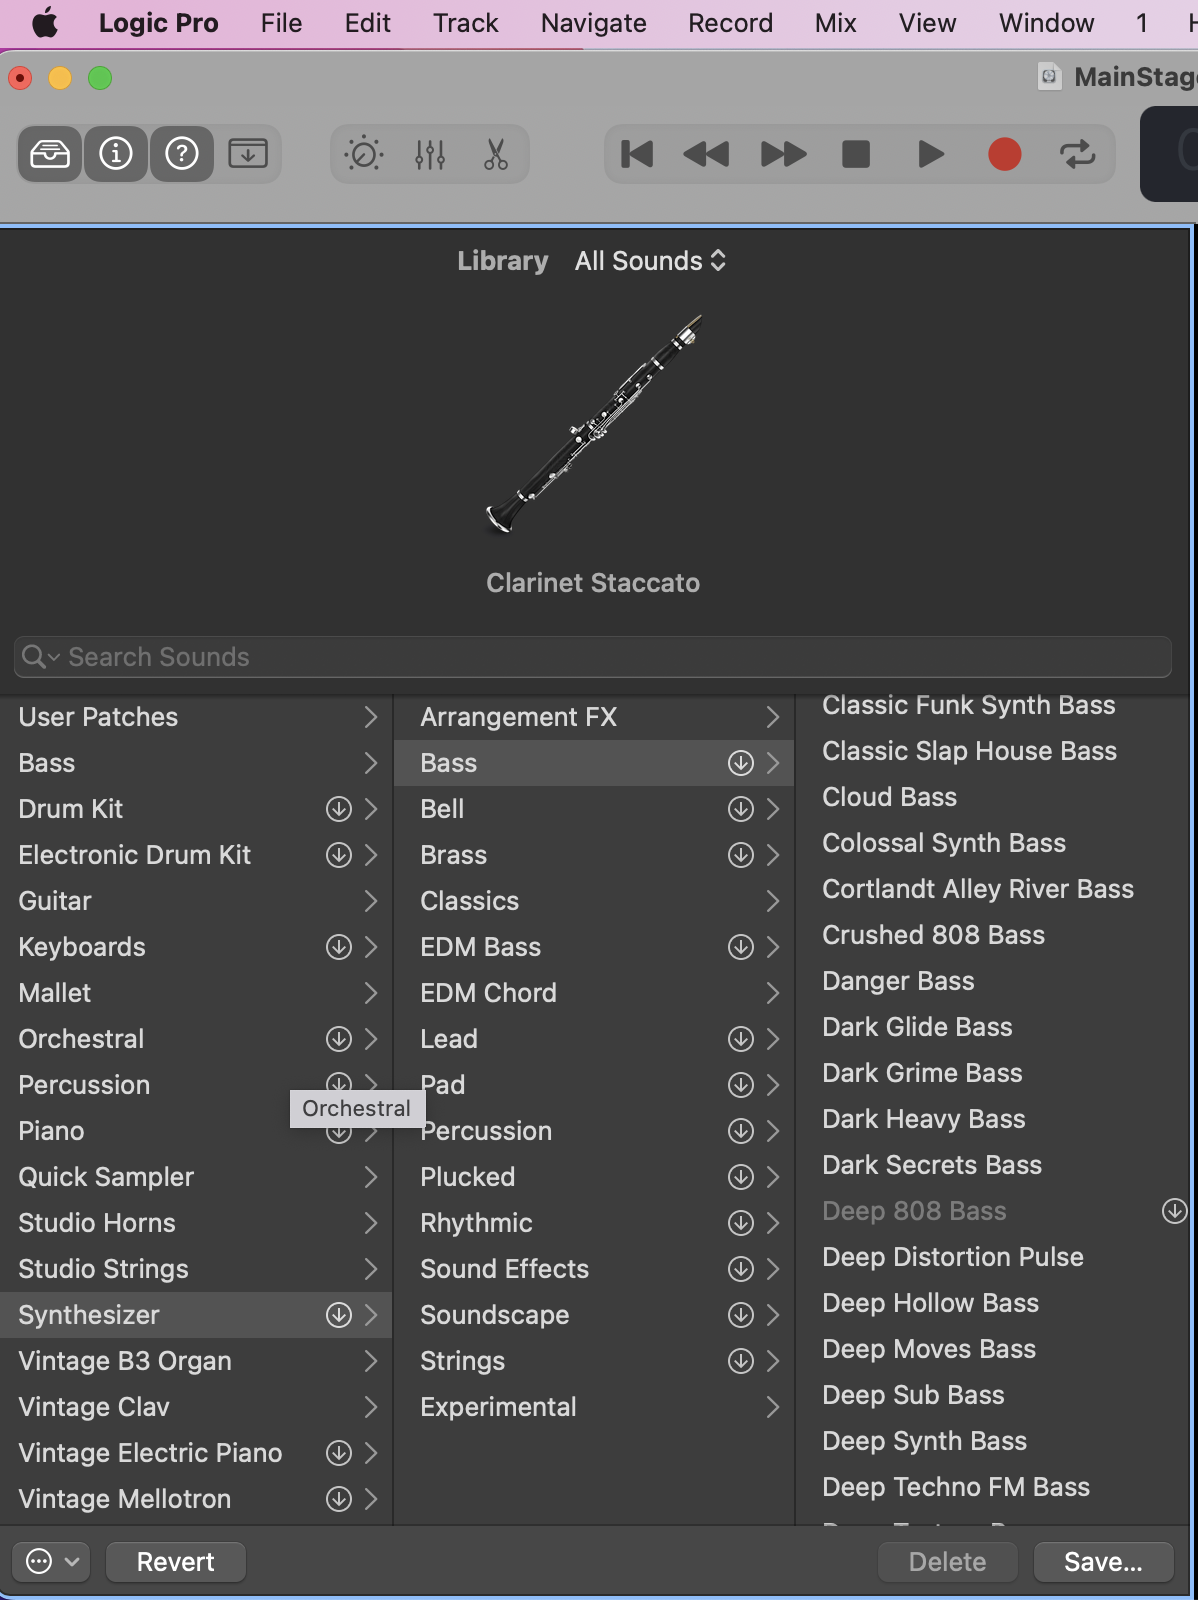
Task: Click the Rewind transport button
Action: (x=706, y=154)
